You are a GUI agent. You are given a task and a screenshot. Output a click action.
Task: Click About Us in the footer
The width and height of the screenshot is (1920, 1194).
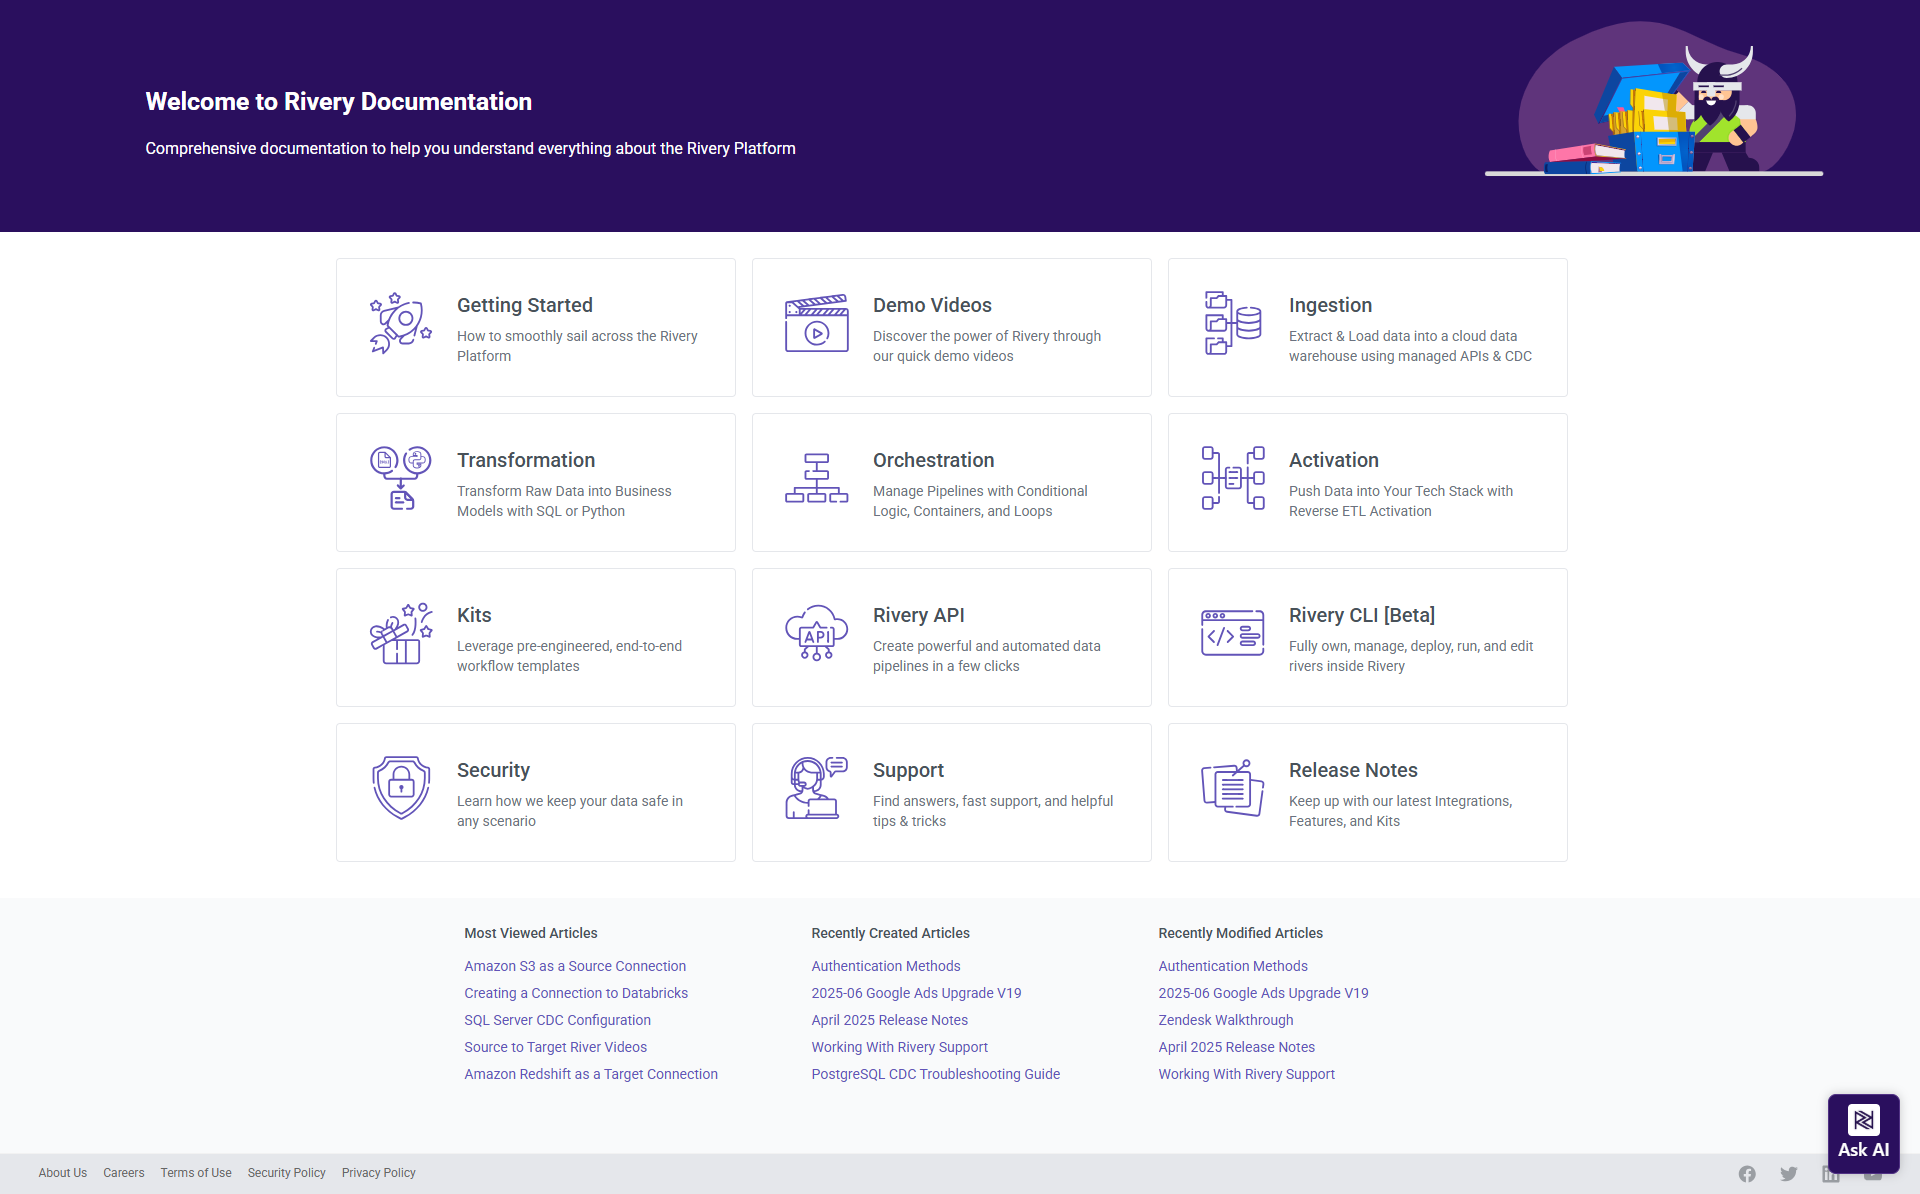pos(63,1173)
